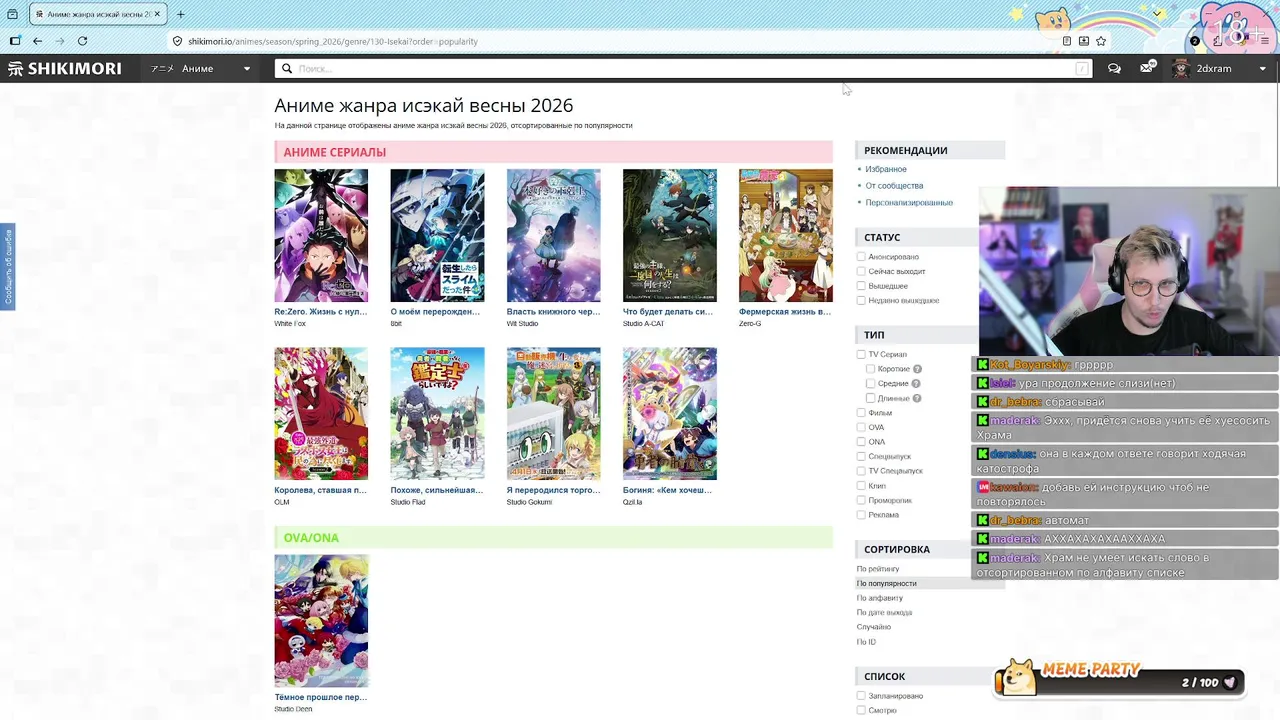Check the Вышедшее status checkbox
Screen dimensions: 1280x720
click(861, 286)
